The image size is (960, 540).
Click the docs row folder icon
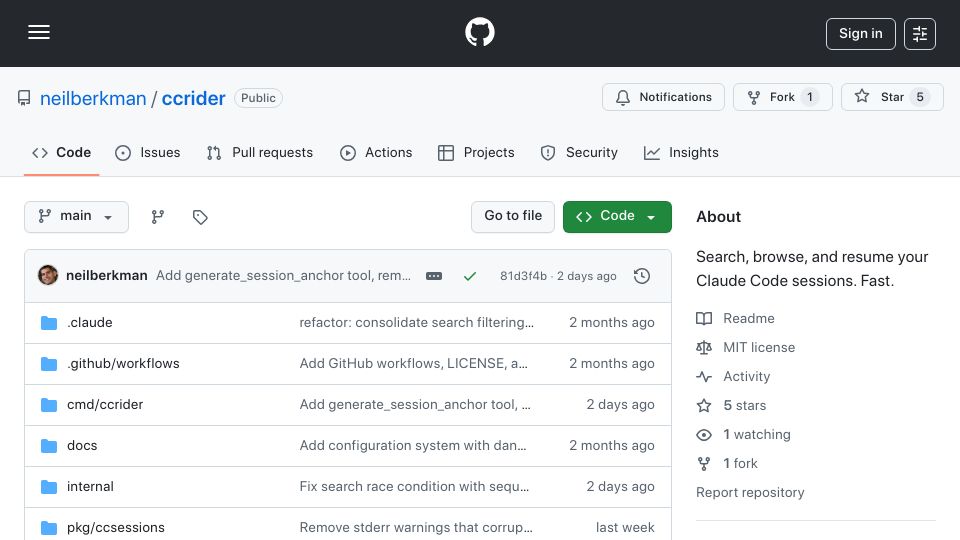tap(48, 446)
